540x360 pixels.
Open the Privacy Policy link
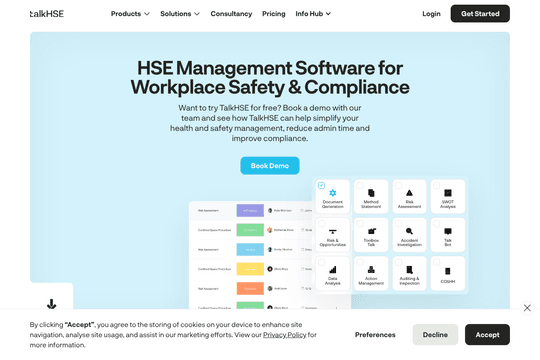pos(284,335)
